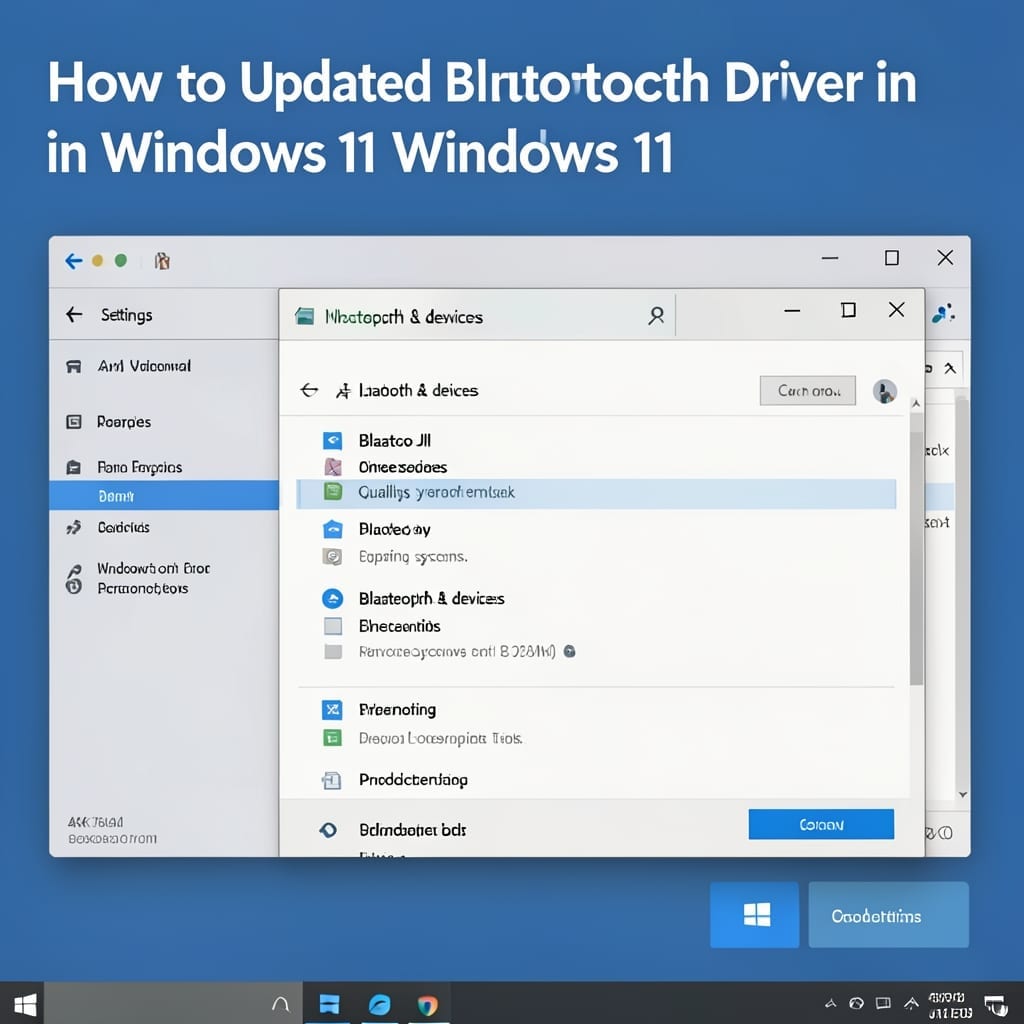Click icon next to 'Rano Fevpios'
Screen dimensions: 1024x1024
74,468
